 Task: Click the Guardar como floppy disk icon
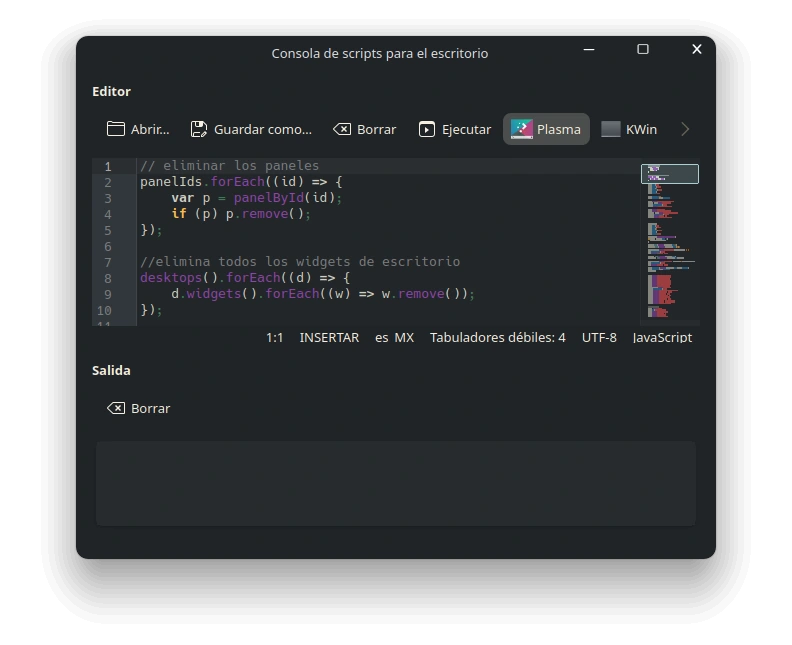coord(199,129)
